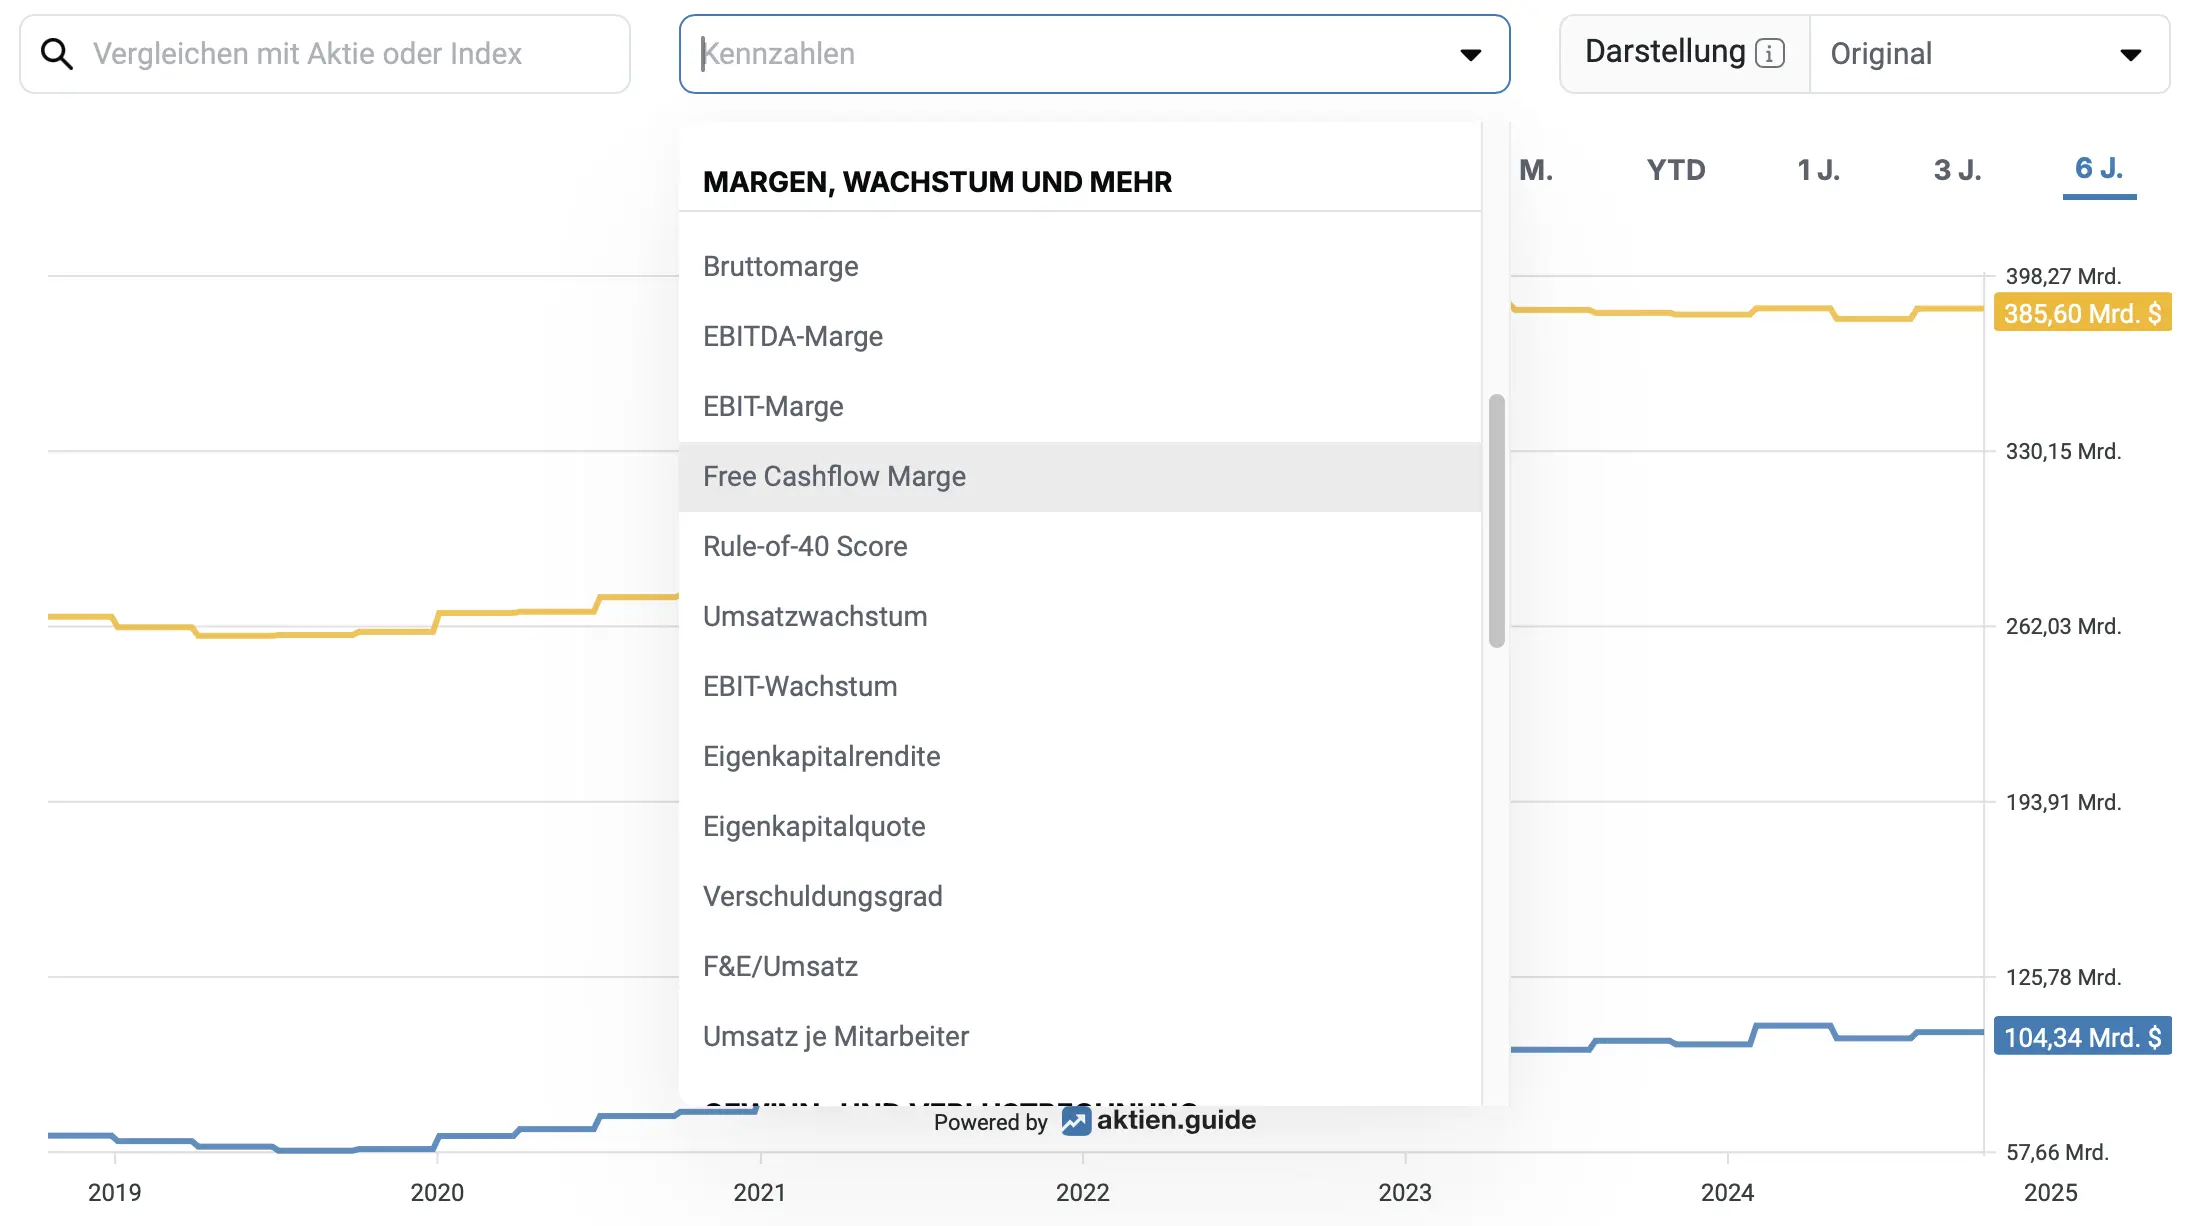This screenshot has width=2192, height=1226.
Task: Focus the 'Vergleichen mit Aktie oder Index' field
Action: click(325, 54)
